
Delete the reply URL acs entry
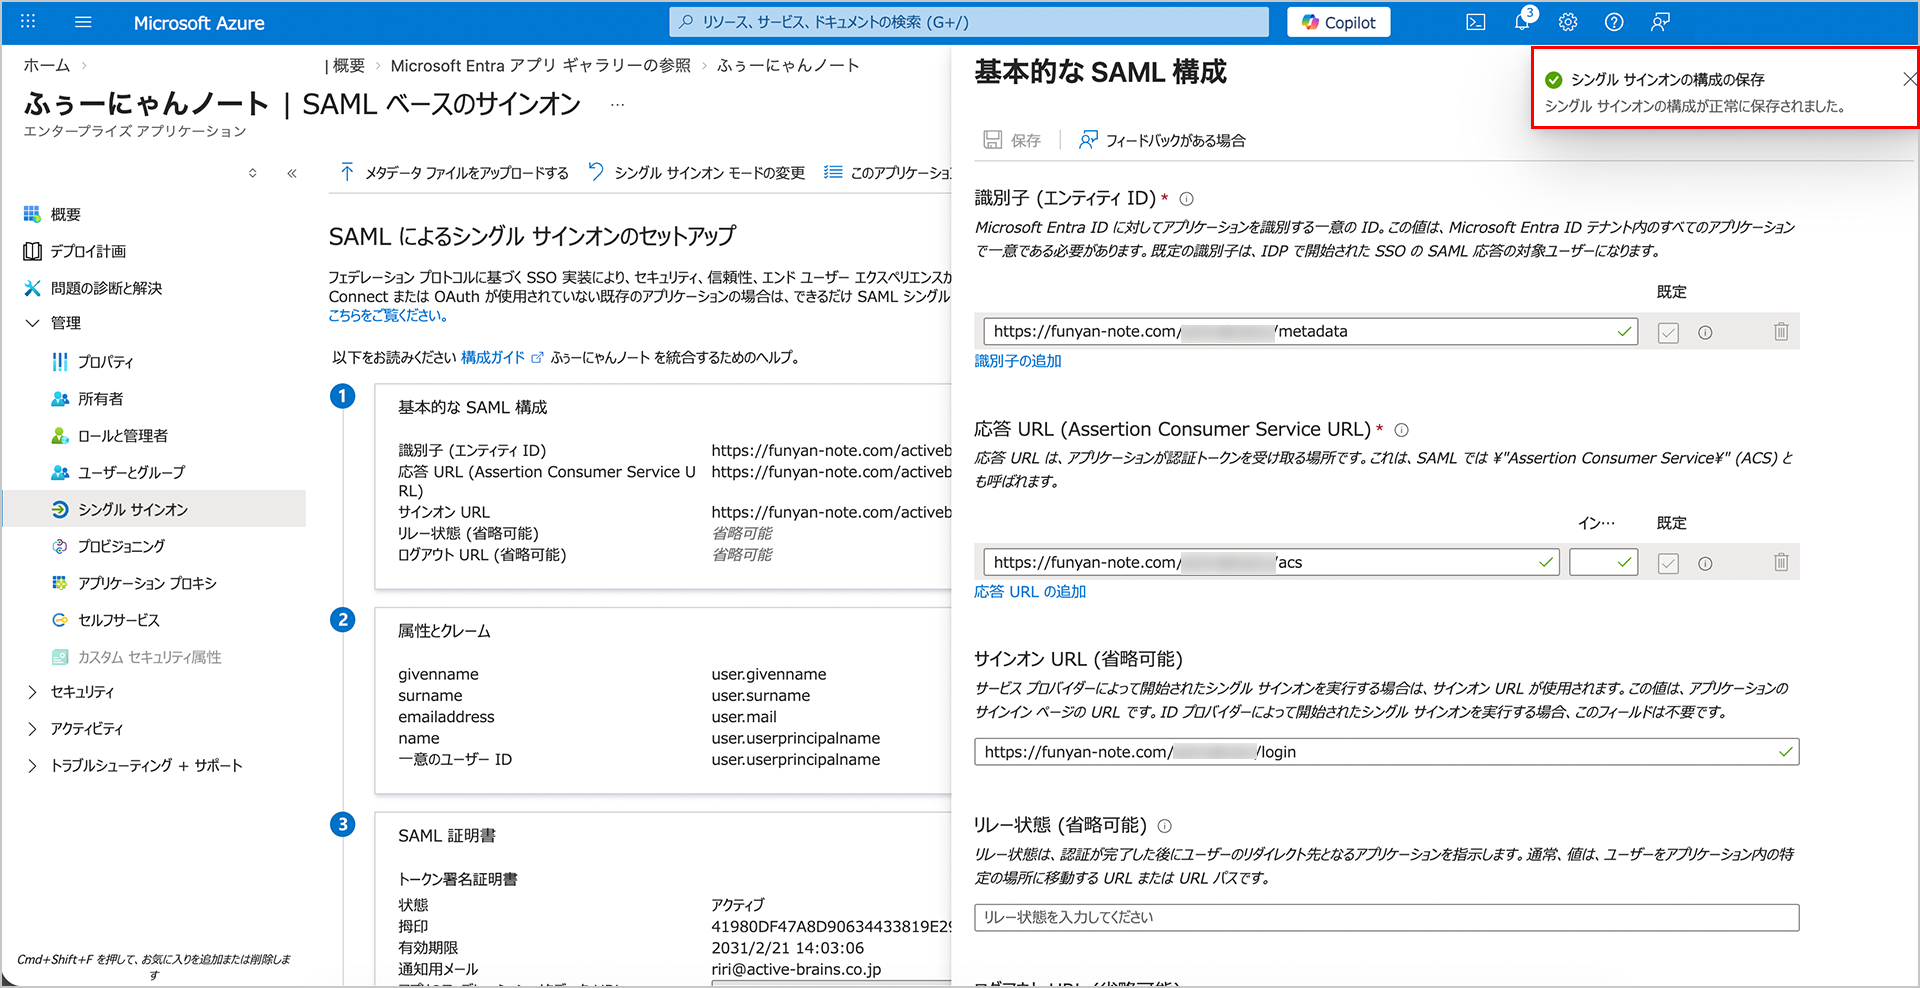[1780, 563]
